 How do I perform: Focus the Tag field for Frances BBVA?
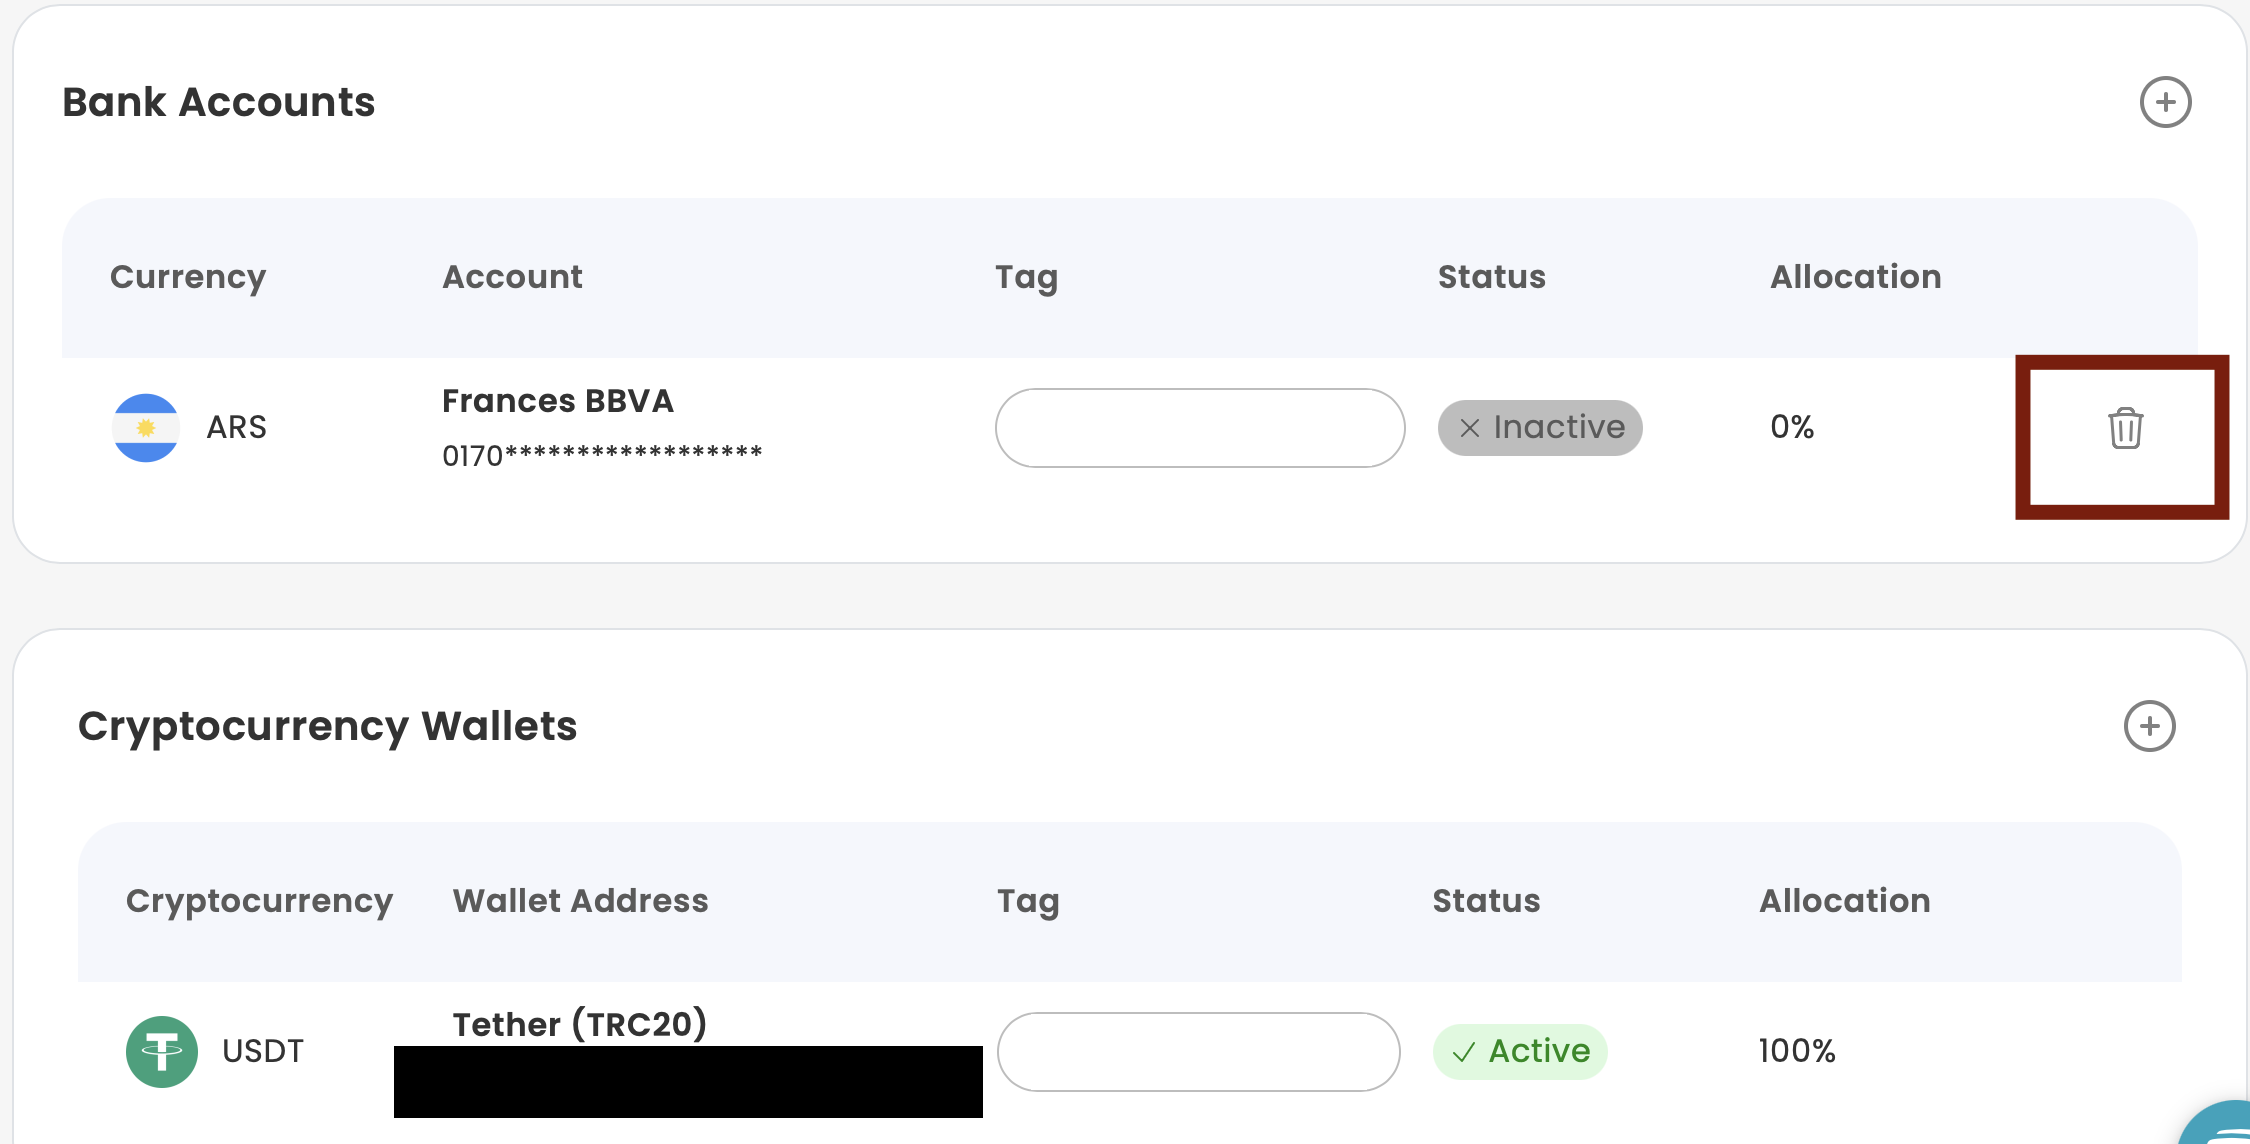point(1200,428)
